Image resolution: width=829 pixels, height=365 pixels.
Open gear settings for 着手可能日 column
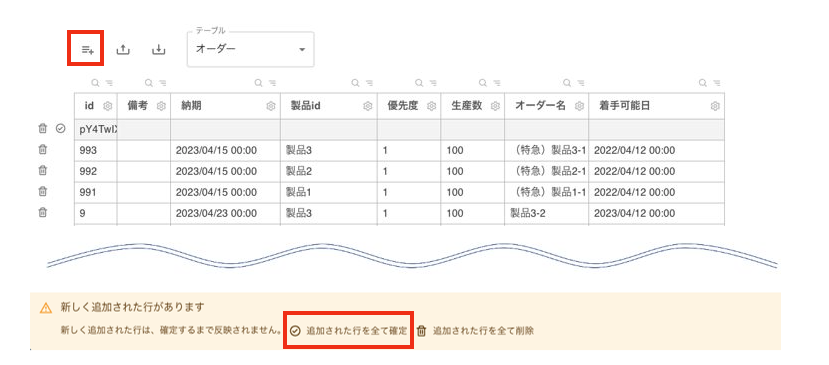coord(715,106)
